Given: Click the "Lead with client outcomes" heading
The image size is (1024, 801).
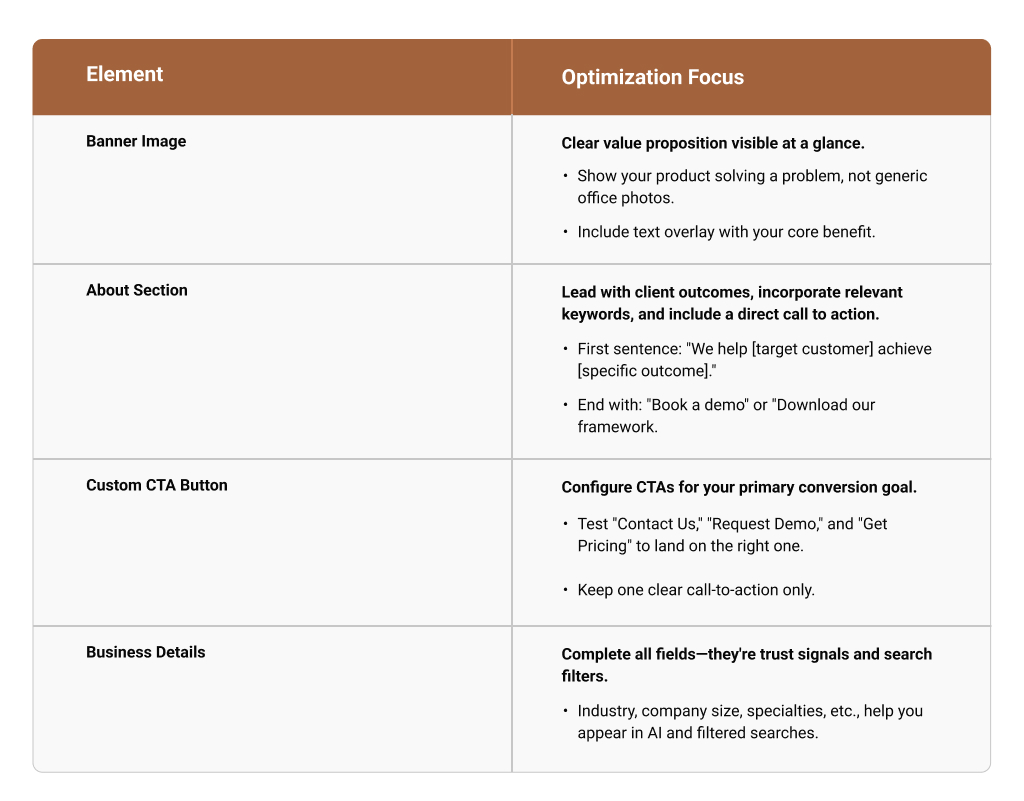Looking at the screenshot, I should pyautogui.click(x=732, y=303).
